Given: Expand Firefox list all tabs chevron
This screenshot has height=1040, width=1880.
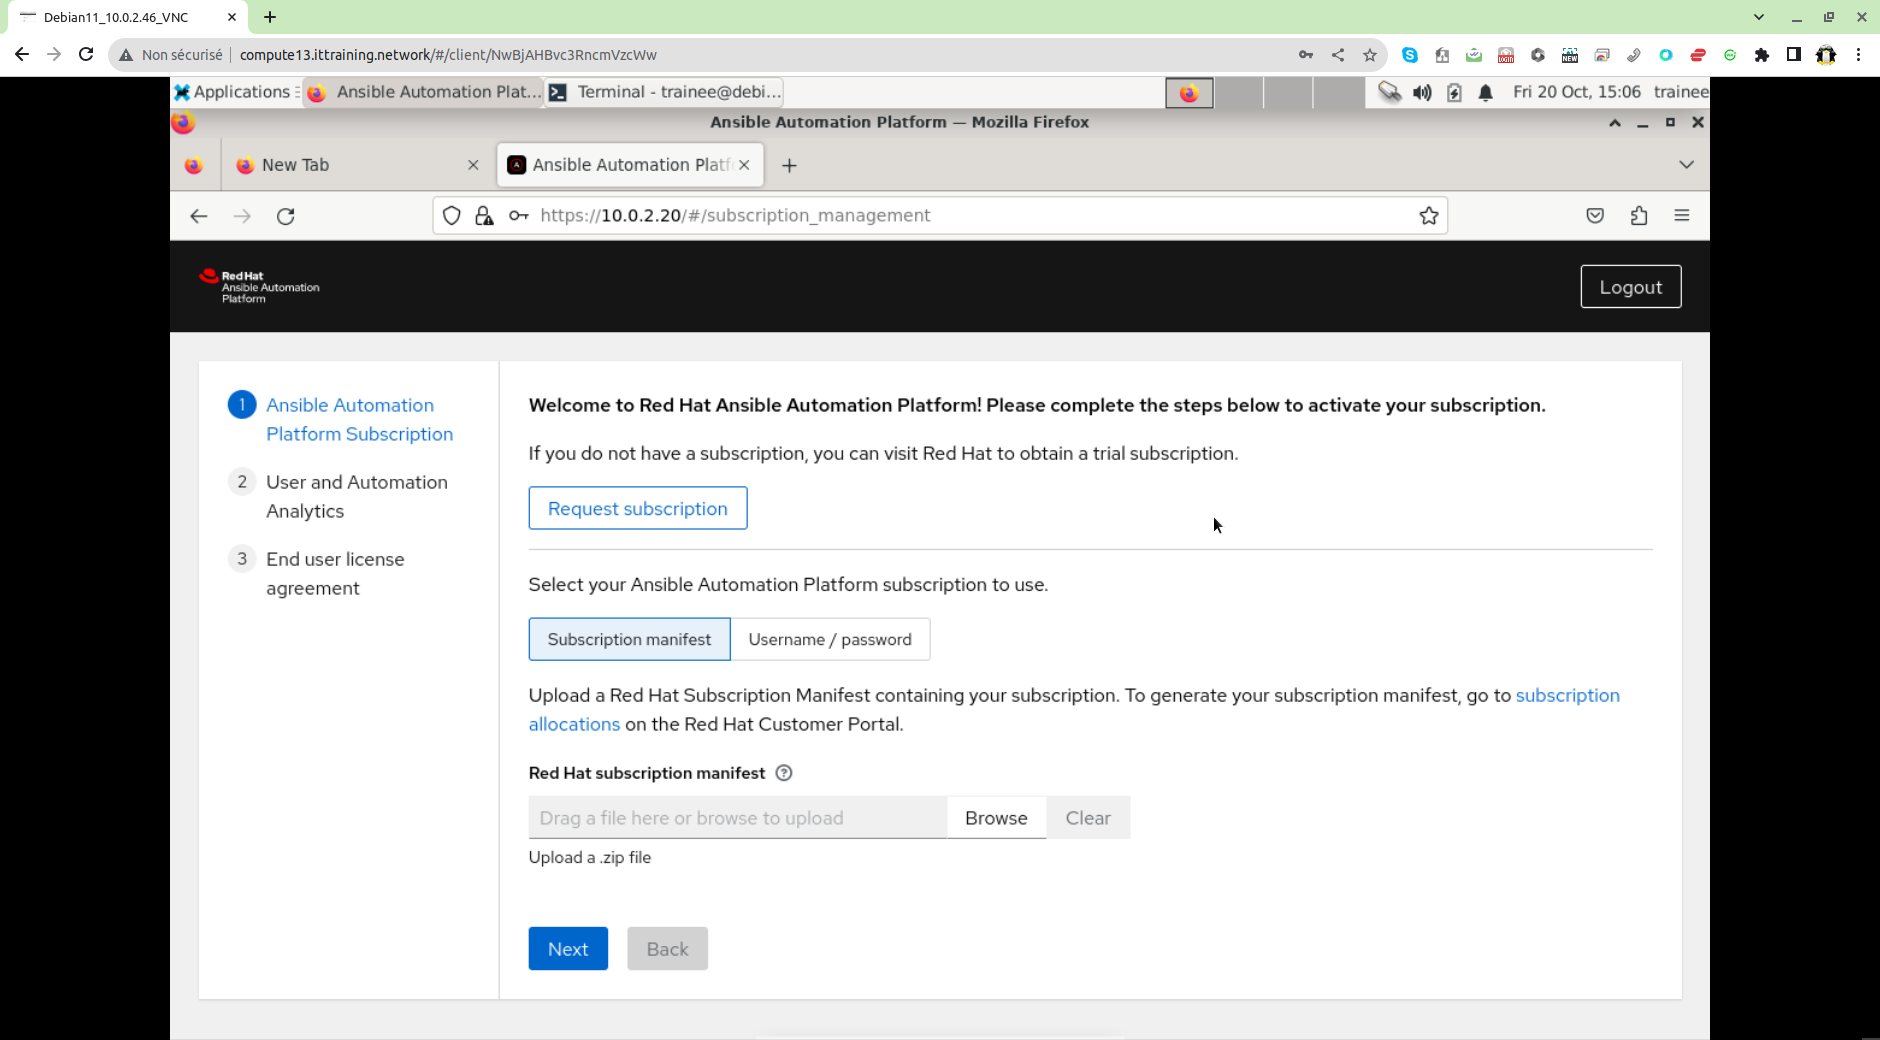Looking at the screenshot, I should point(1686,165).
